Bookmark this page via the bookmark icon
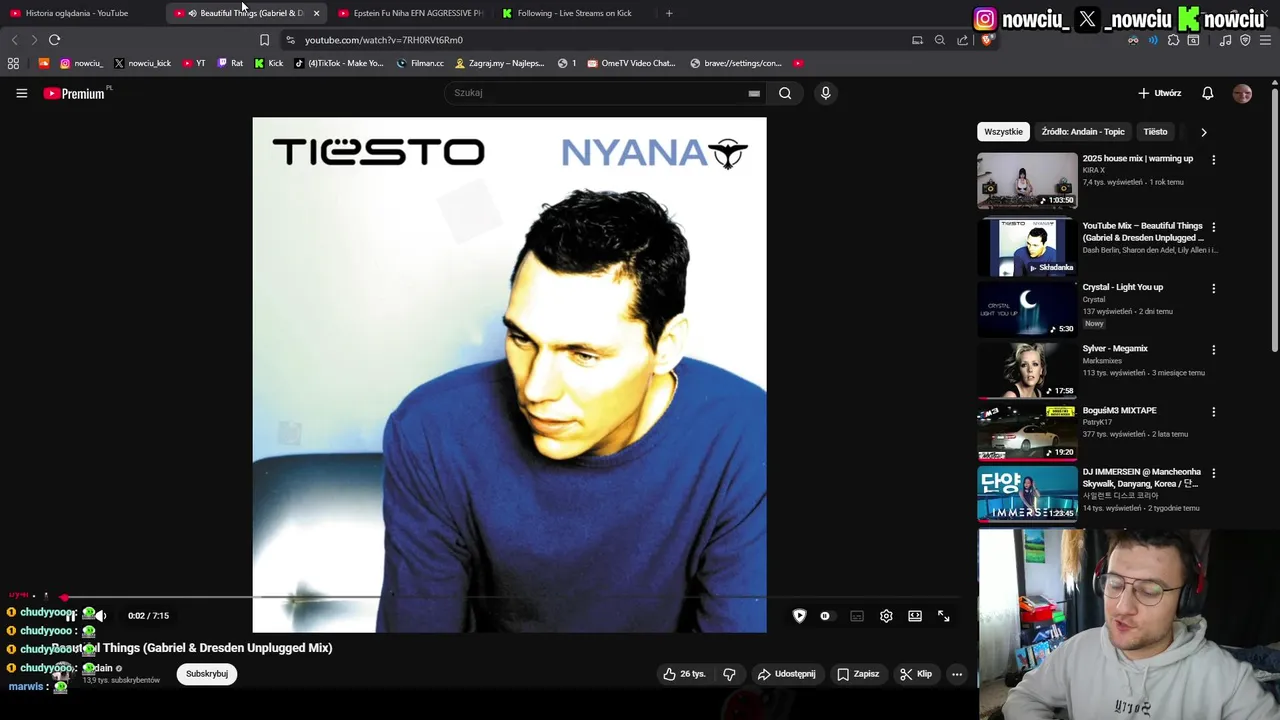 click(x=264, y=40)
